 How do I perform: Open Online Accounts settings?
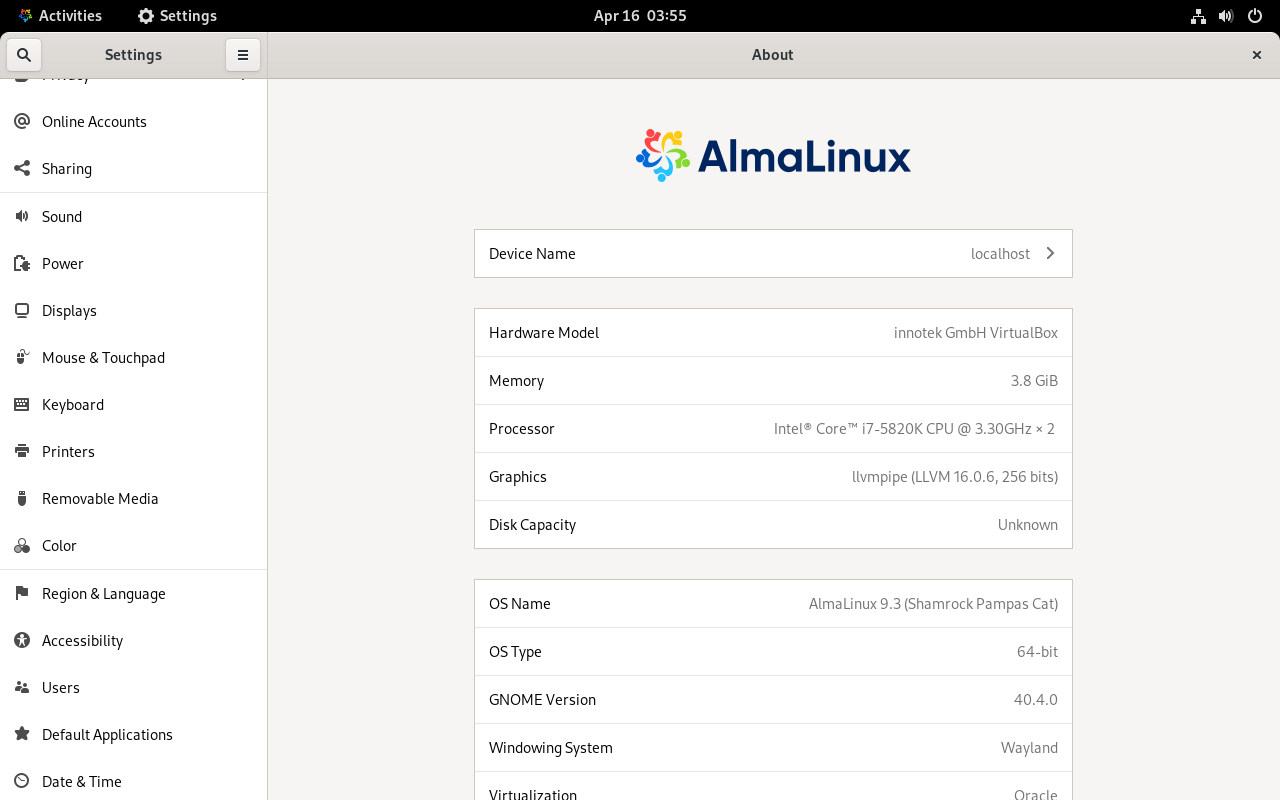[94, 122]
